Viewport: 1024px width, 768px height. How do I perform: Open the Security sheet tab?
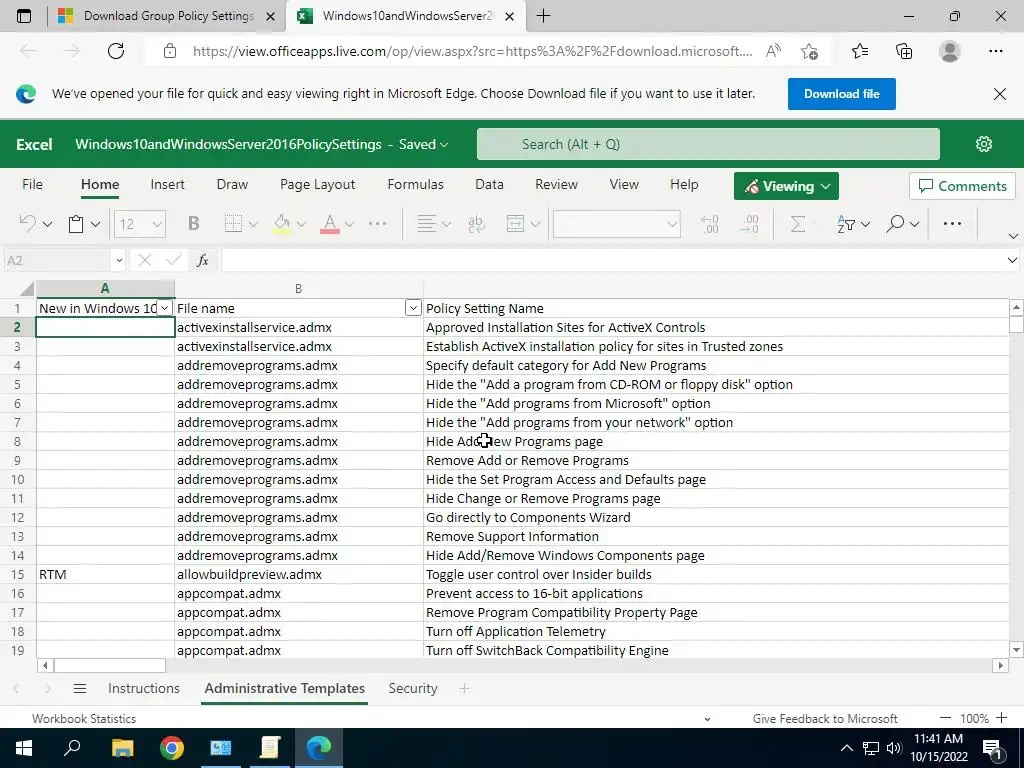click(x=413, y=688)
